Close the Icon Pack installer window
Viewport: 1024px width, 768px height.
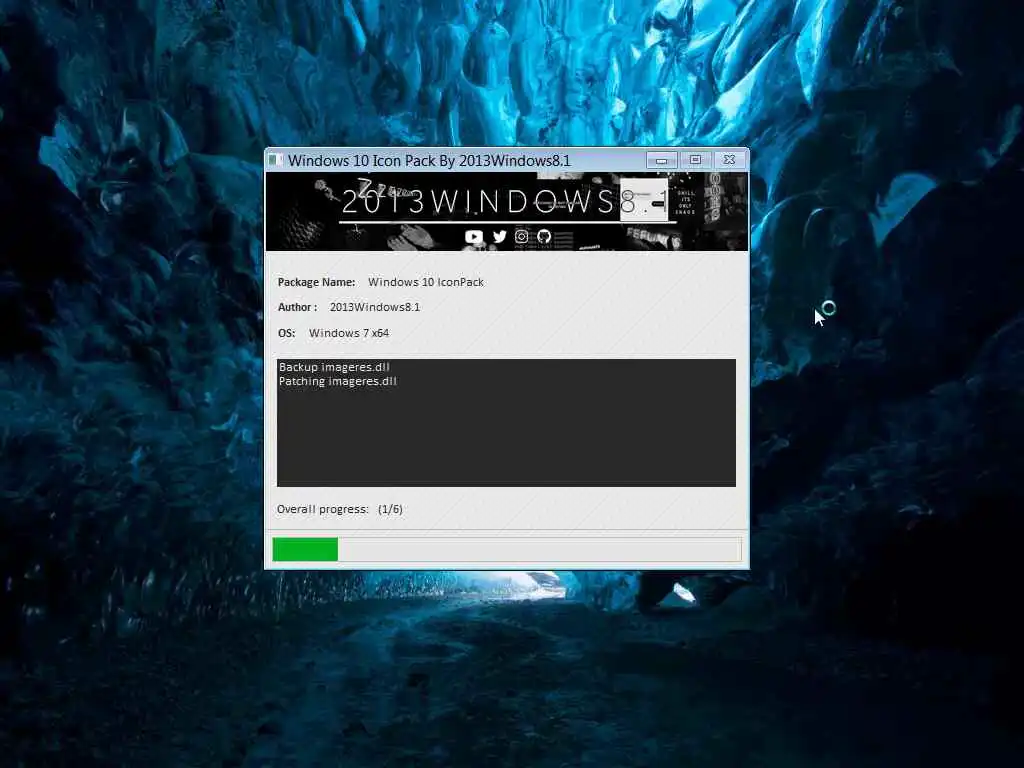coord(729,160)
